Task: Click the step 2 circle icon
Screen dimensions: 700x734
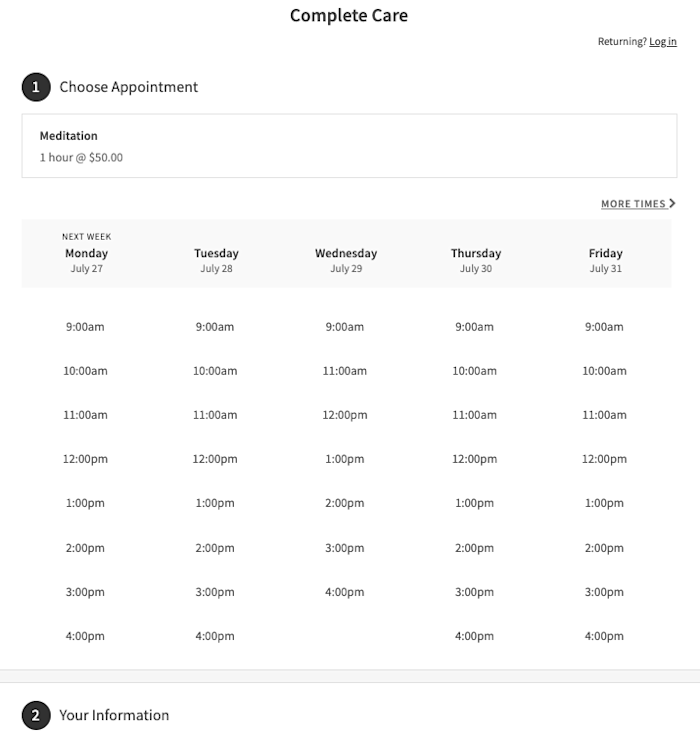Action: [36, 715]
